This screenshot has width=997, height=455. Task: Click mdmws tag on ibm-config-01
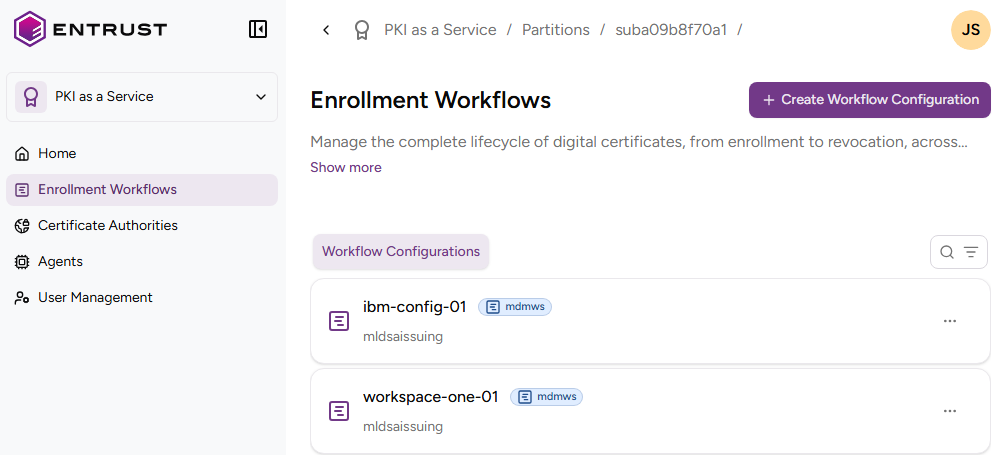515,307
